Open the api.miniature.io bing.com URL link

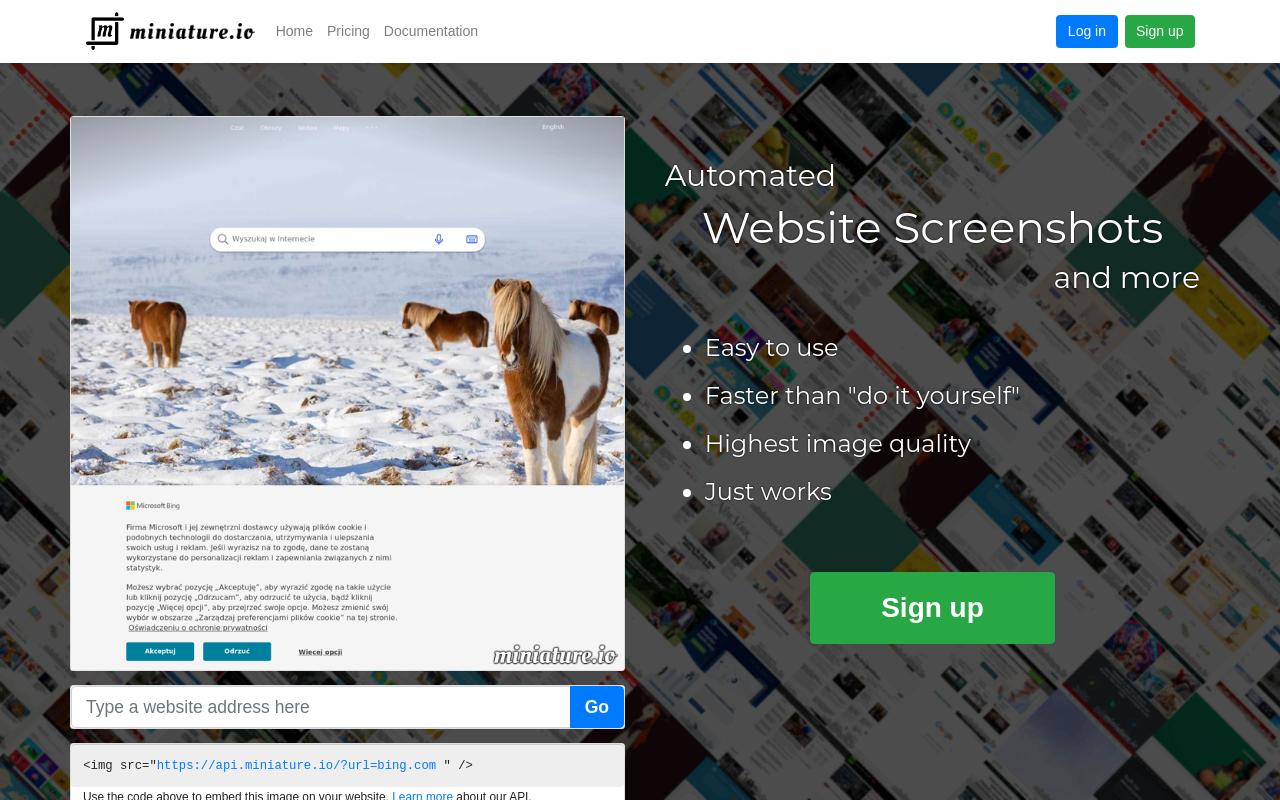tap(296, 766)
